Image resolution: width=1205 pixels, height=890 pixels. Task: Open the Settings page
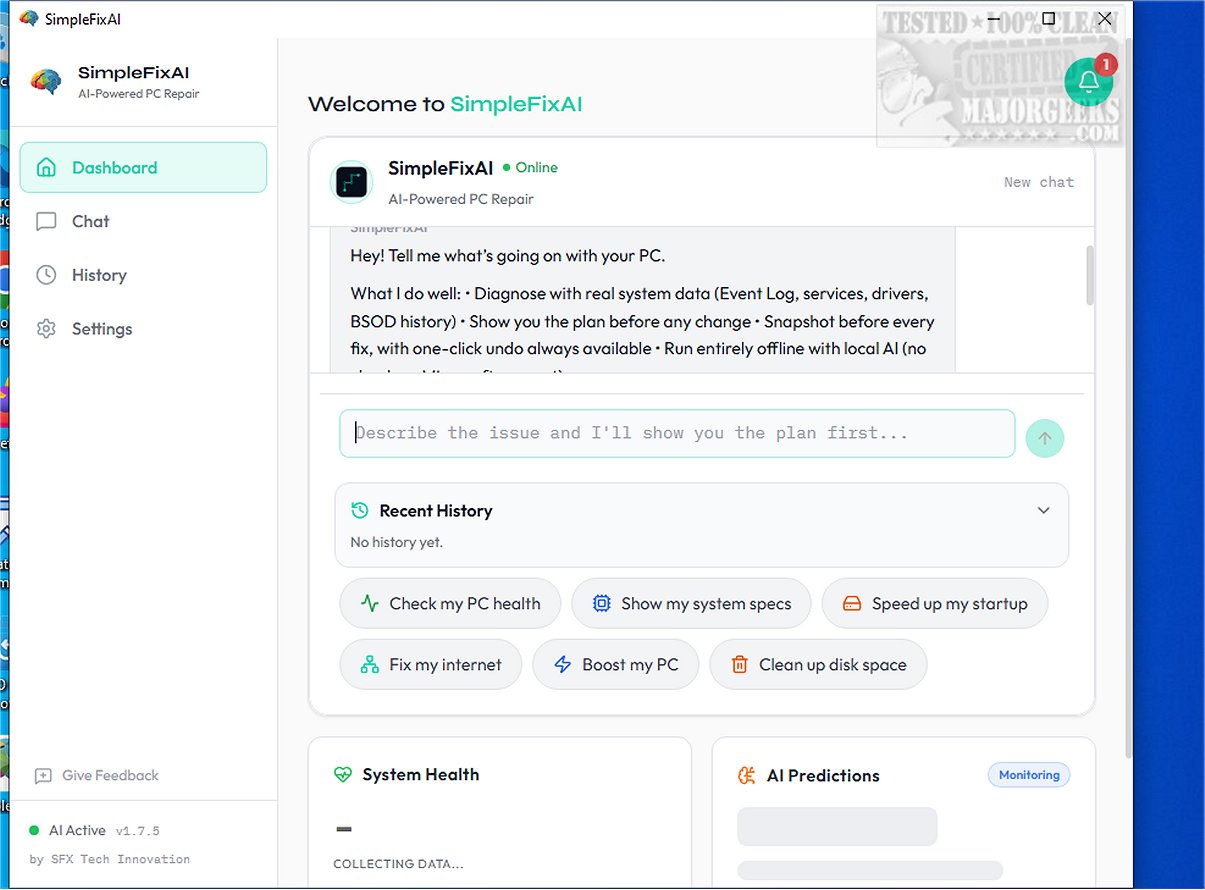[143, 329]
